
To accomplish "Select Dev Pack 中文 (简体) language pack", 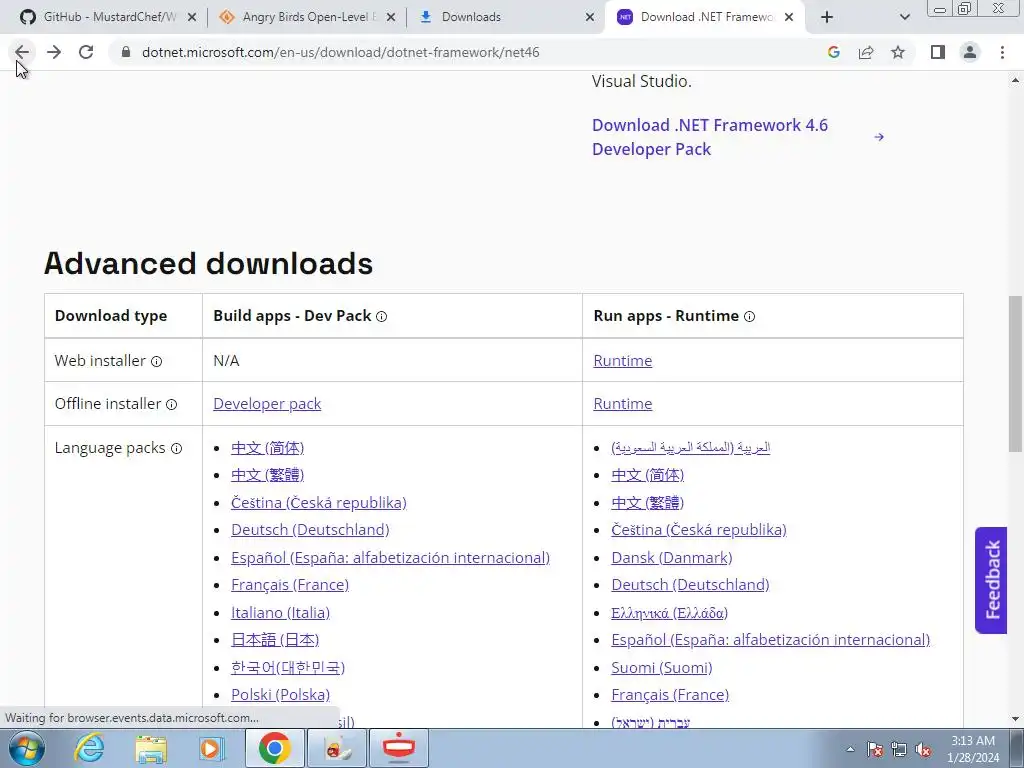I will click(x=268, y=448).
